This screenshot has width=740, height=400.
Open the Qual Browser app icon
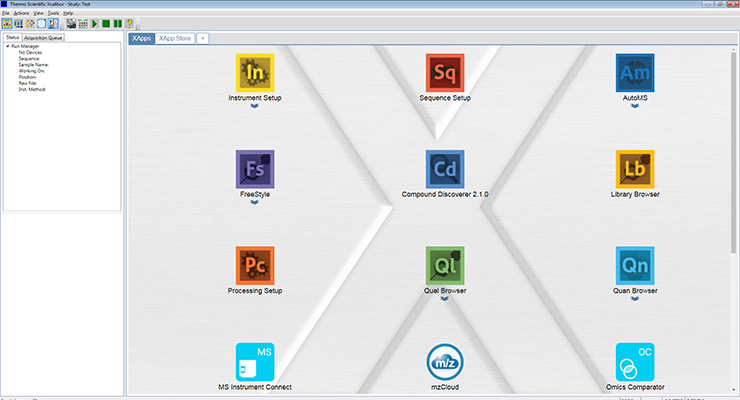(x=445, y=266)
